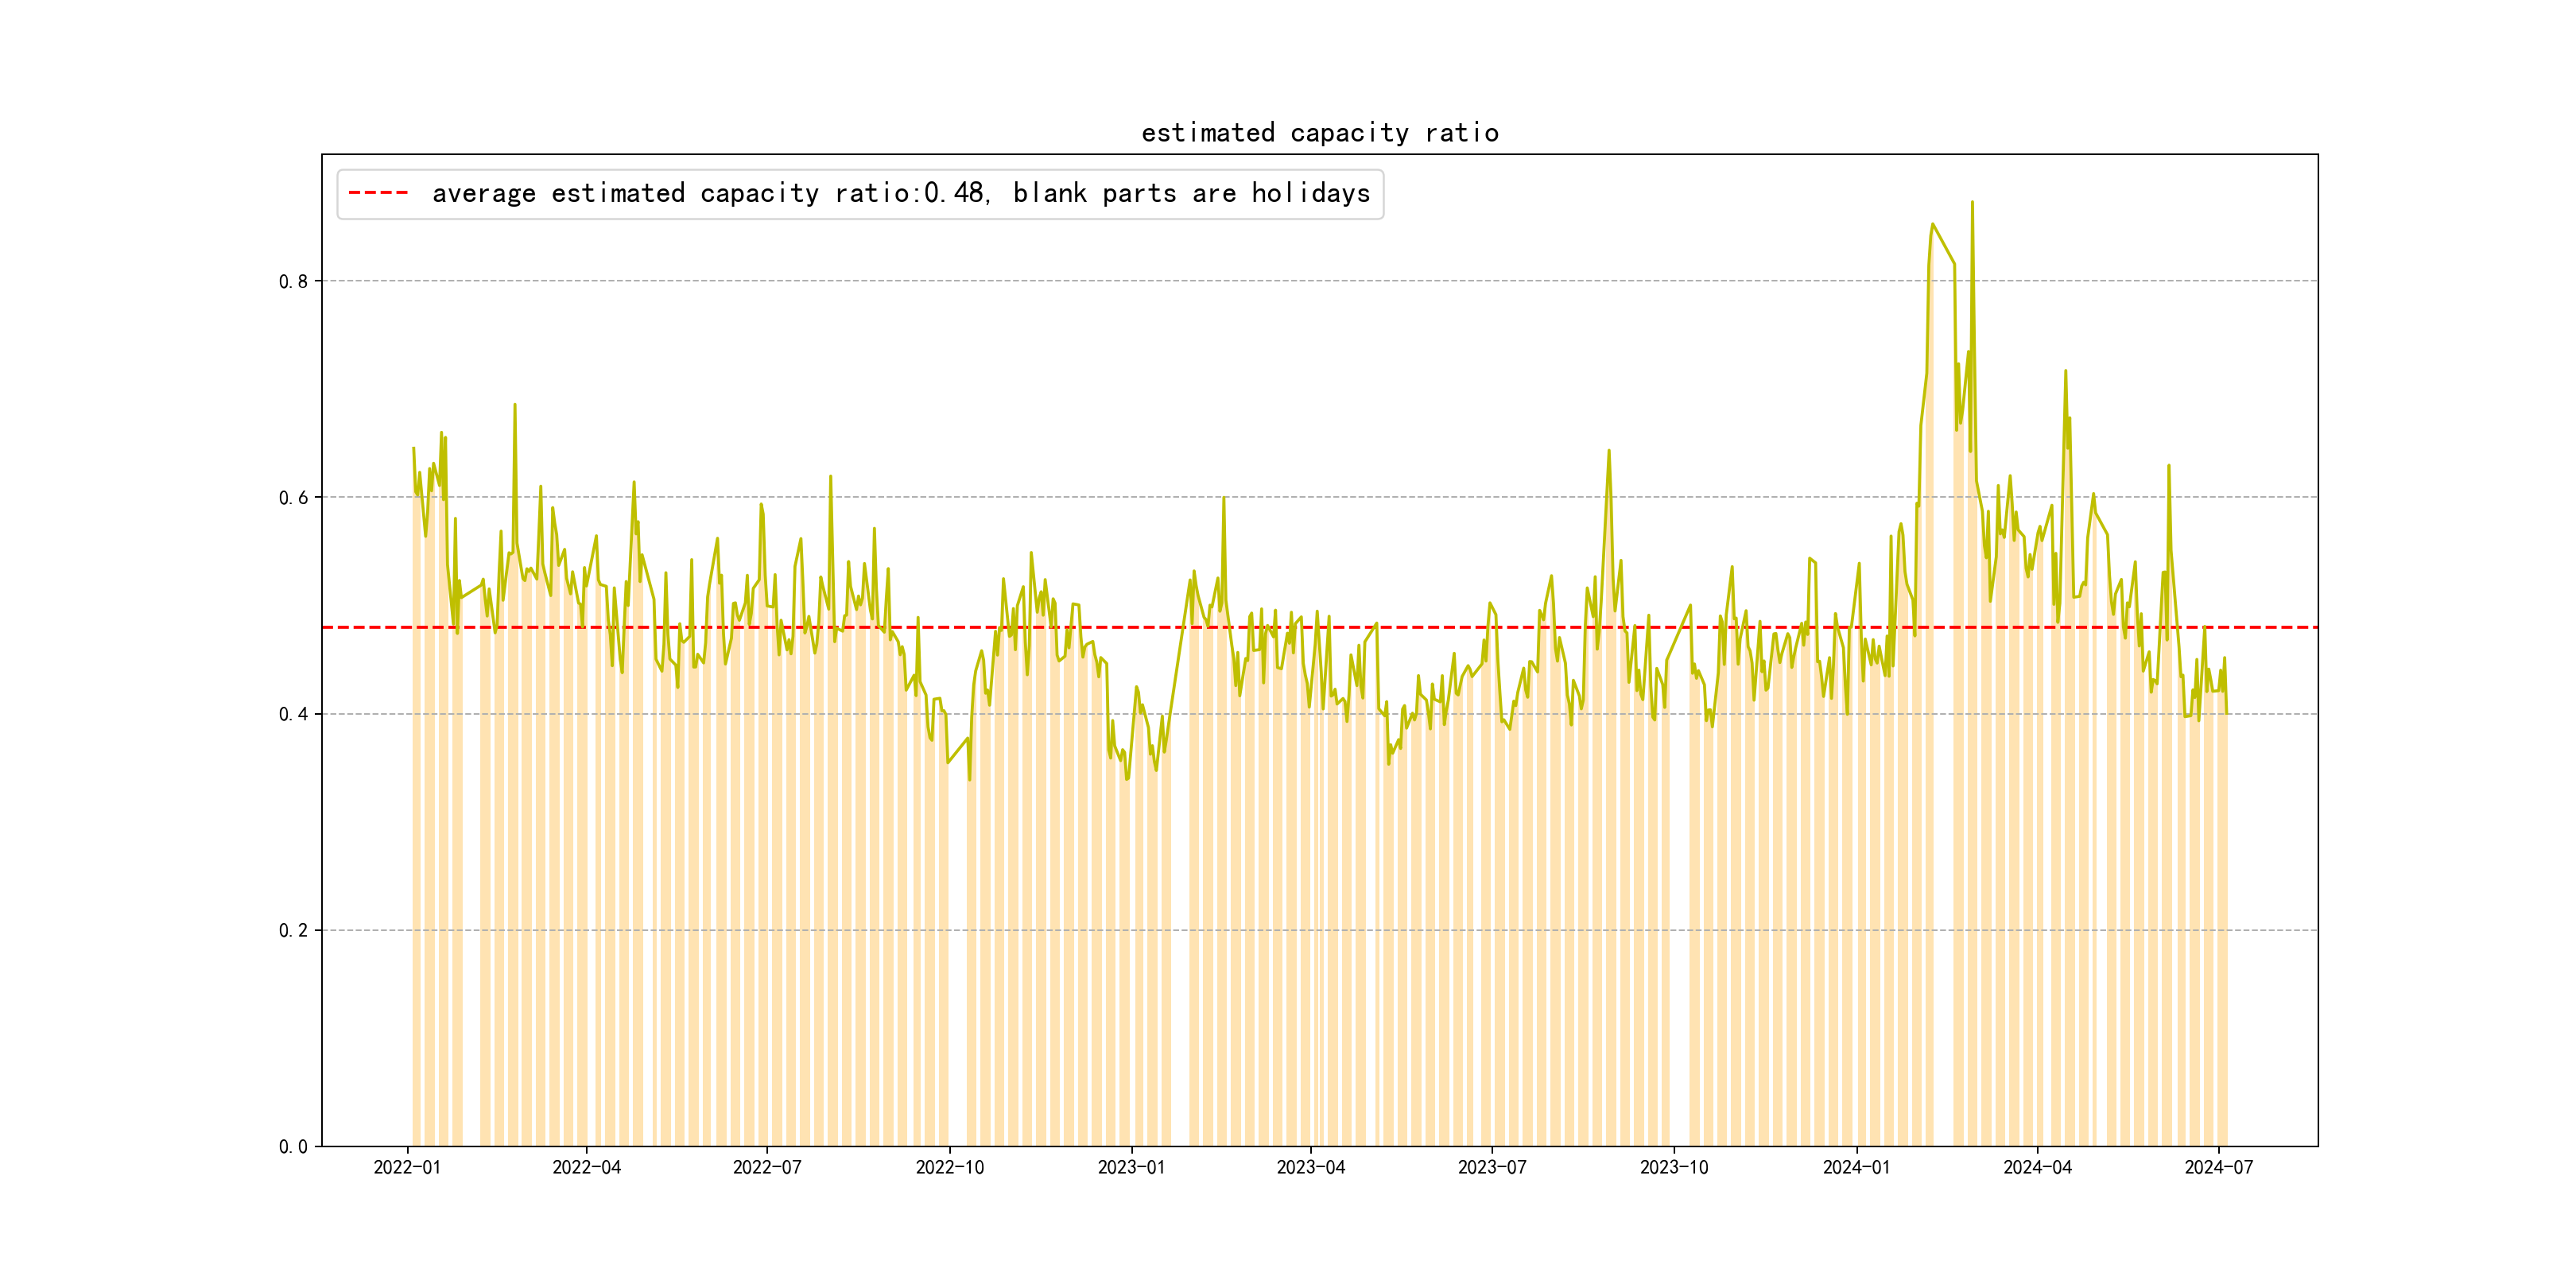Click the 2023-10 x-axis date label
The image size is (2576, 1288).
tap(1673, 1167)
